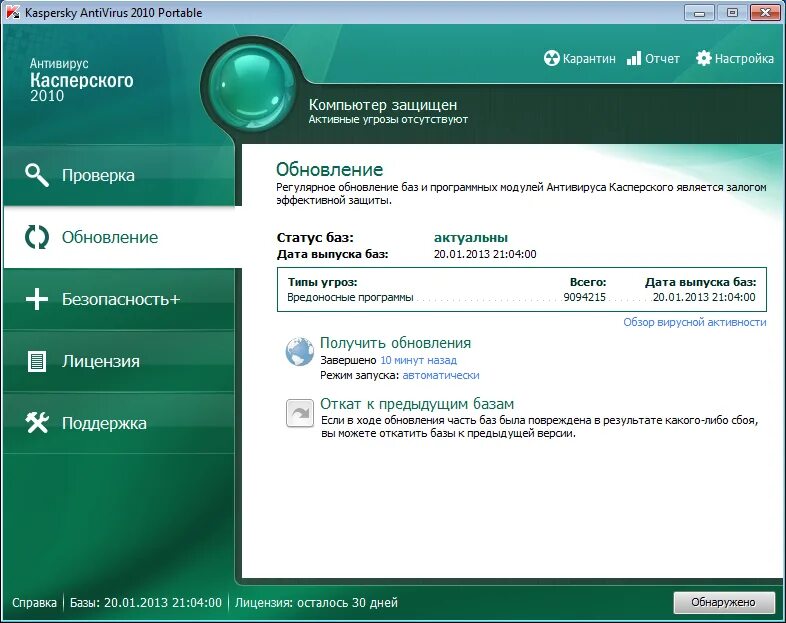The height and width of the screenshot is (623, 786).
Task: Click the 'Статус баз:' label
Action: 315,238
